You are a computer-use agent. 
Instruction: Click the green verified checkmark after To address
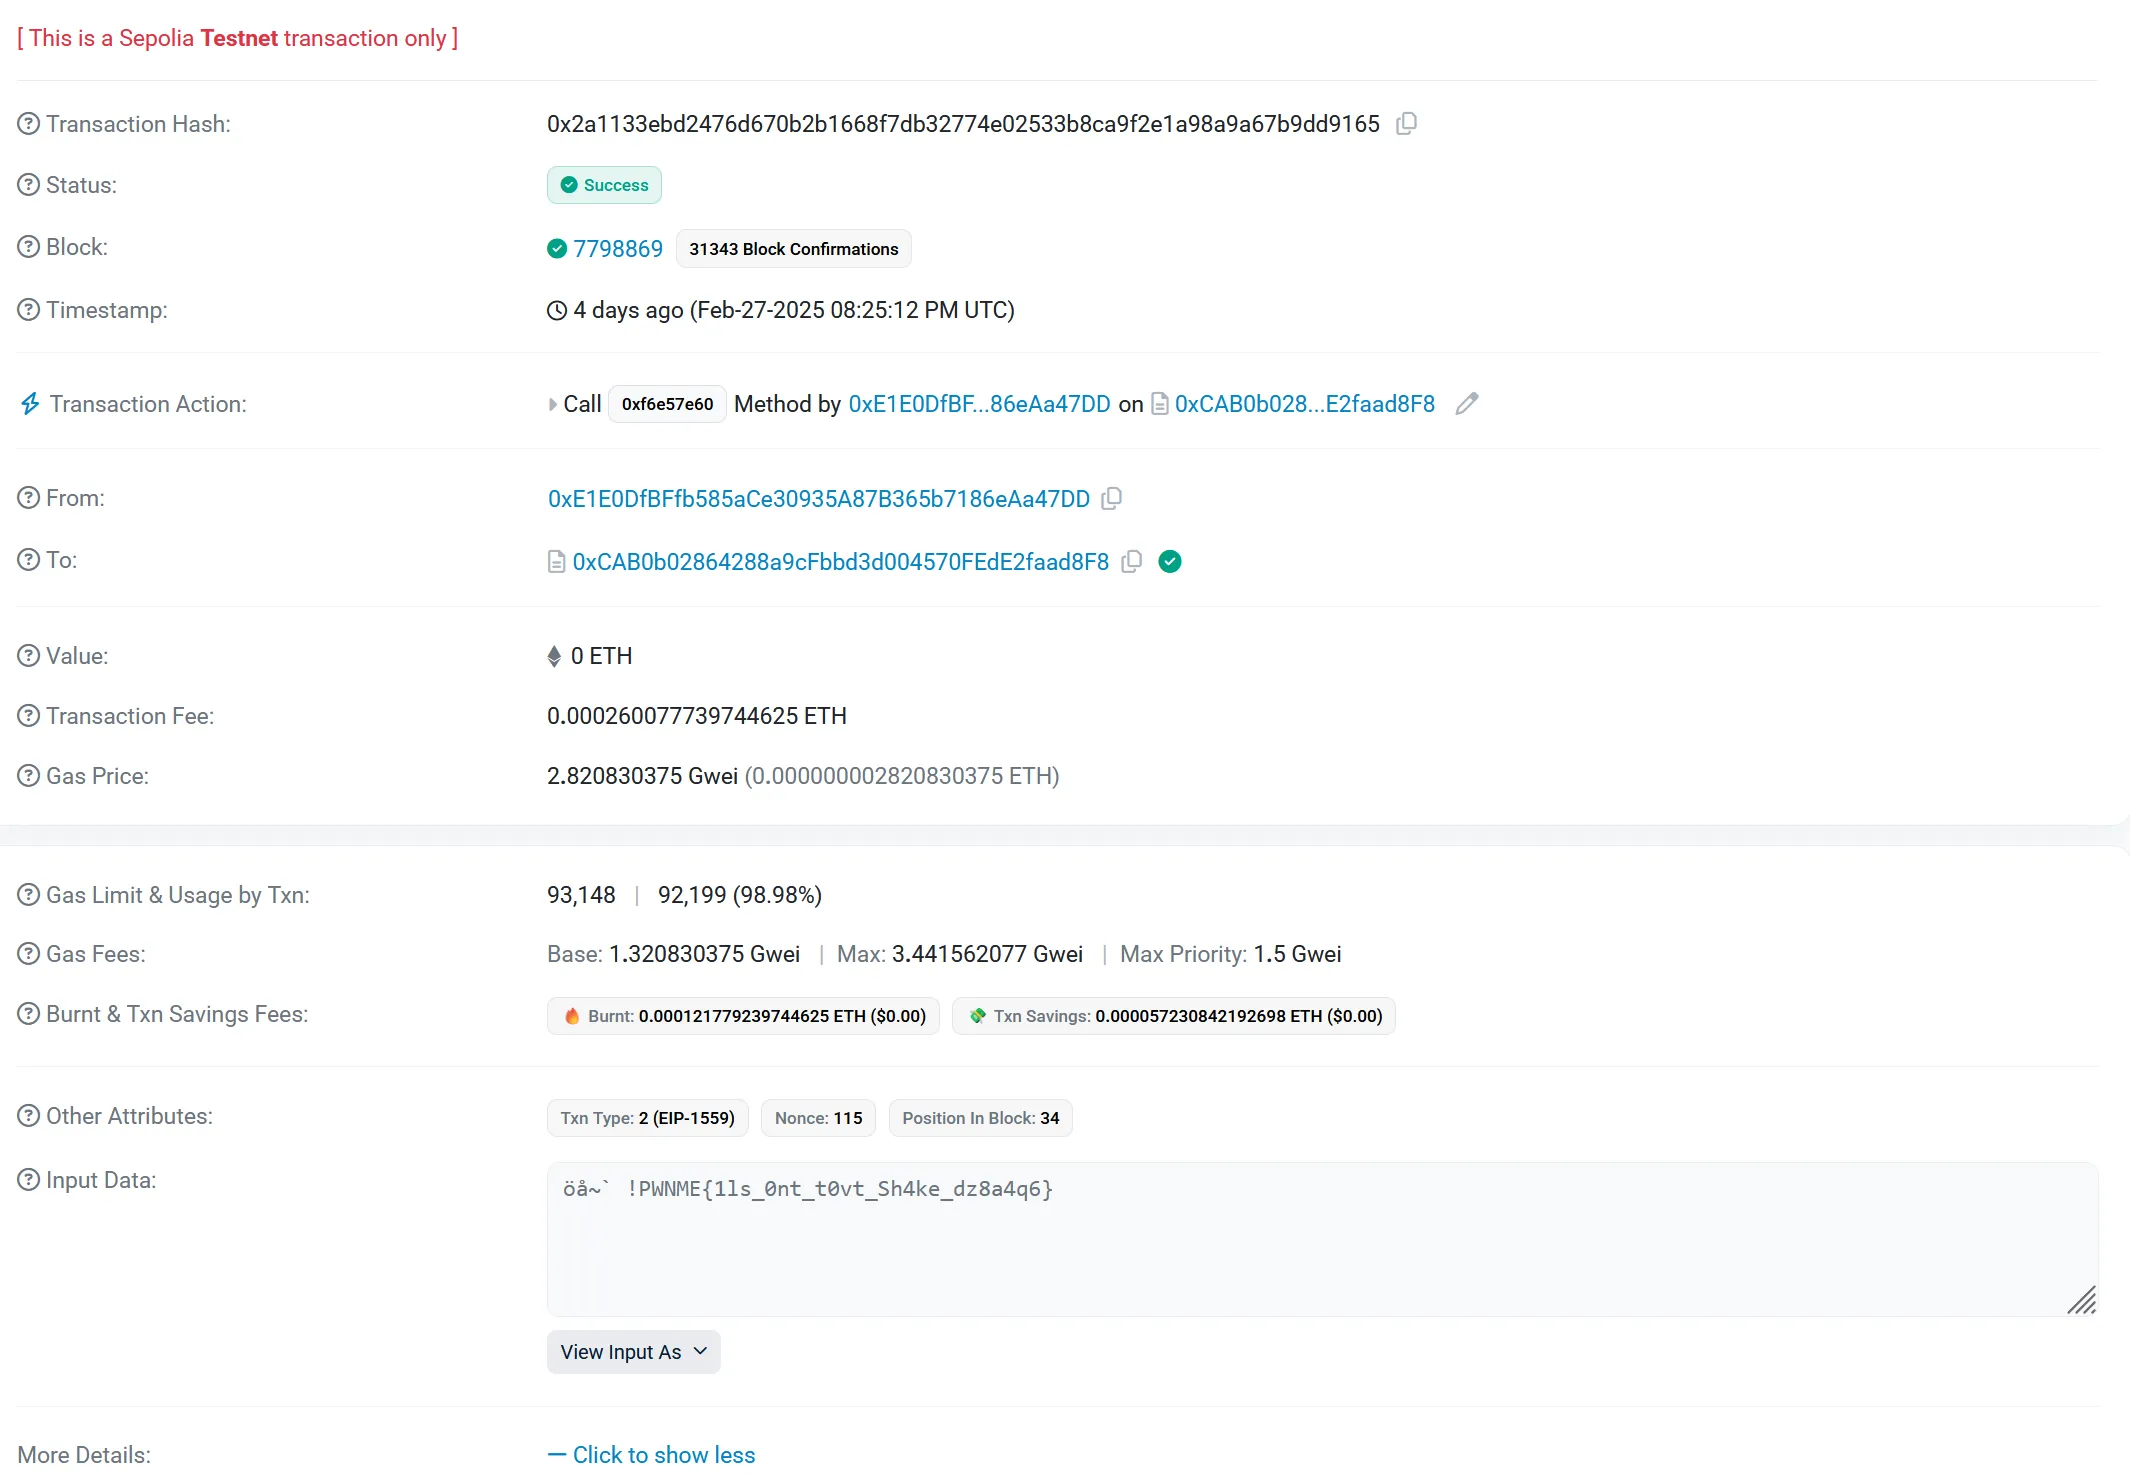pyautogui.click(x=1169, y=561)
